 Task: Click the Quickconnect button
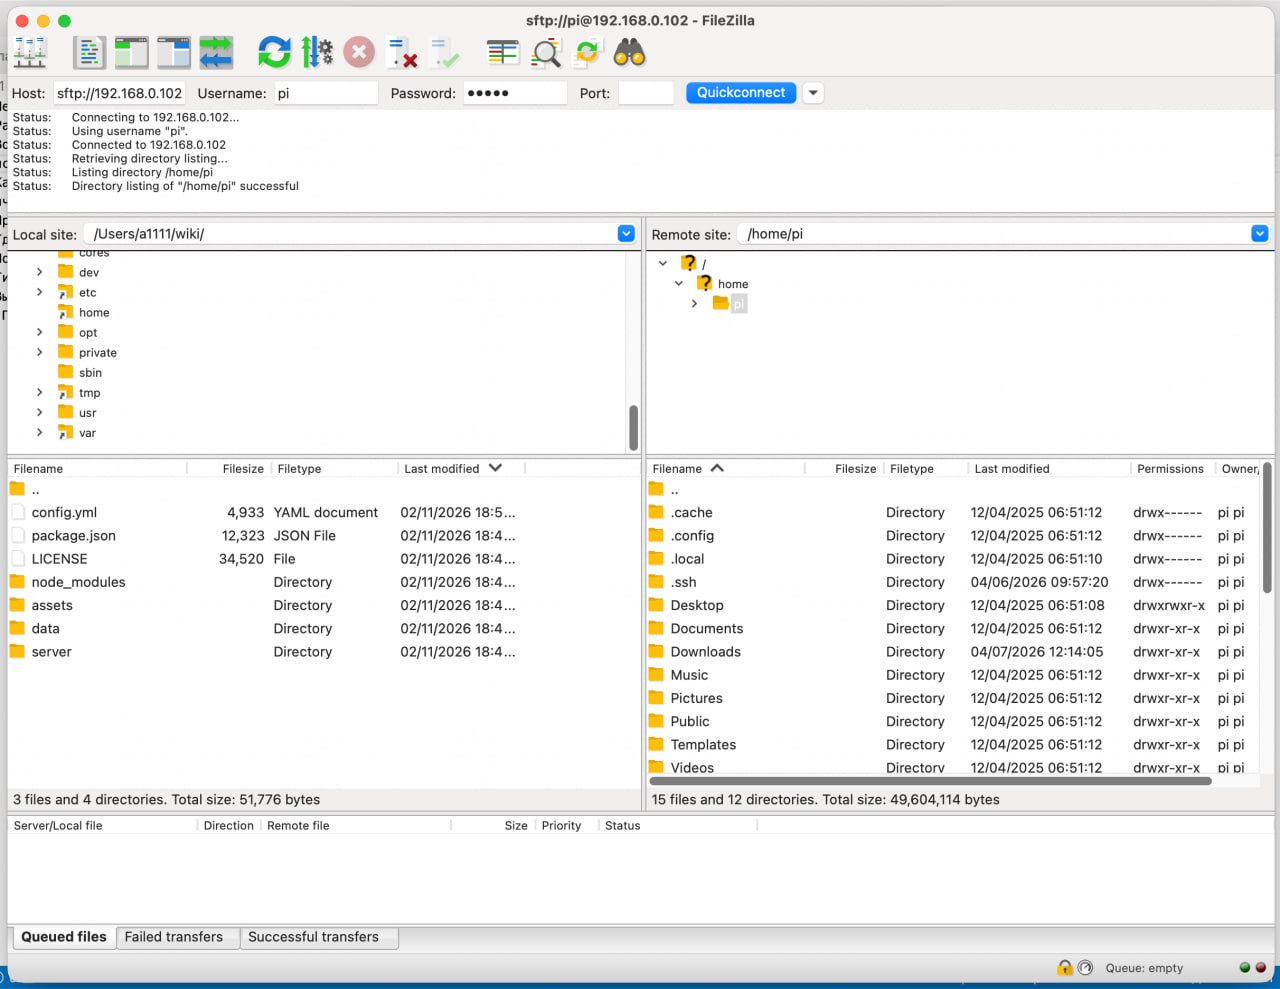pyautogui.click(x=740, y=92)
